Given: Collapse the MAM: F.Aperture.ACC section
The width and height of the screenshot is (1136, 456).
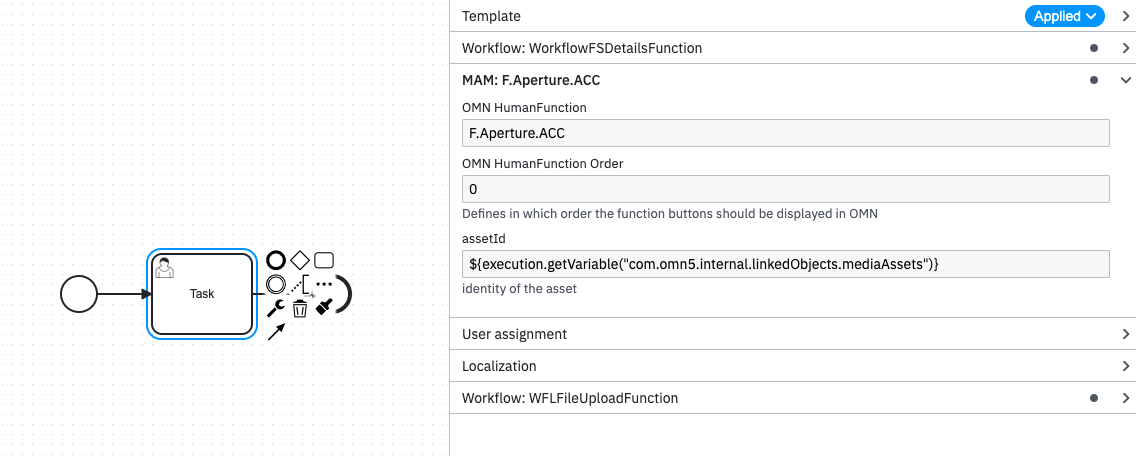Looking at the screenshot, I should click(x=1126, y=80).
